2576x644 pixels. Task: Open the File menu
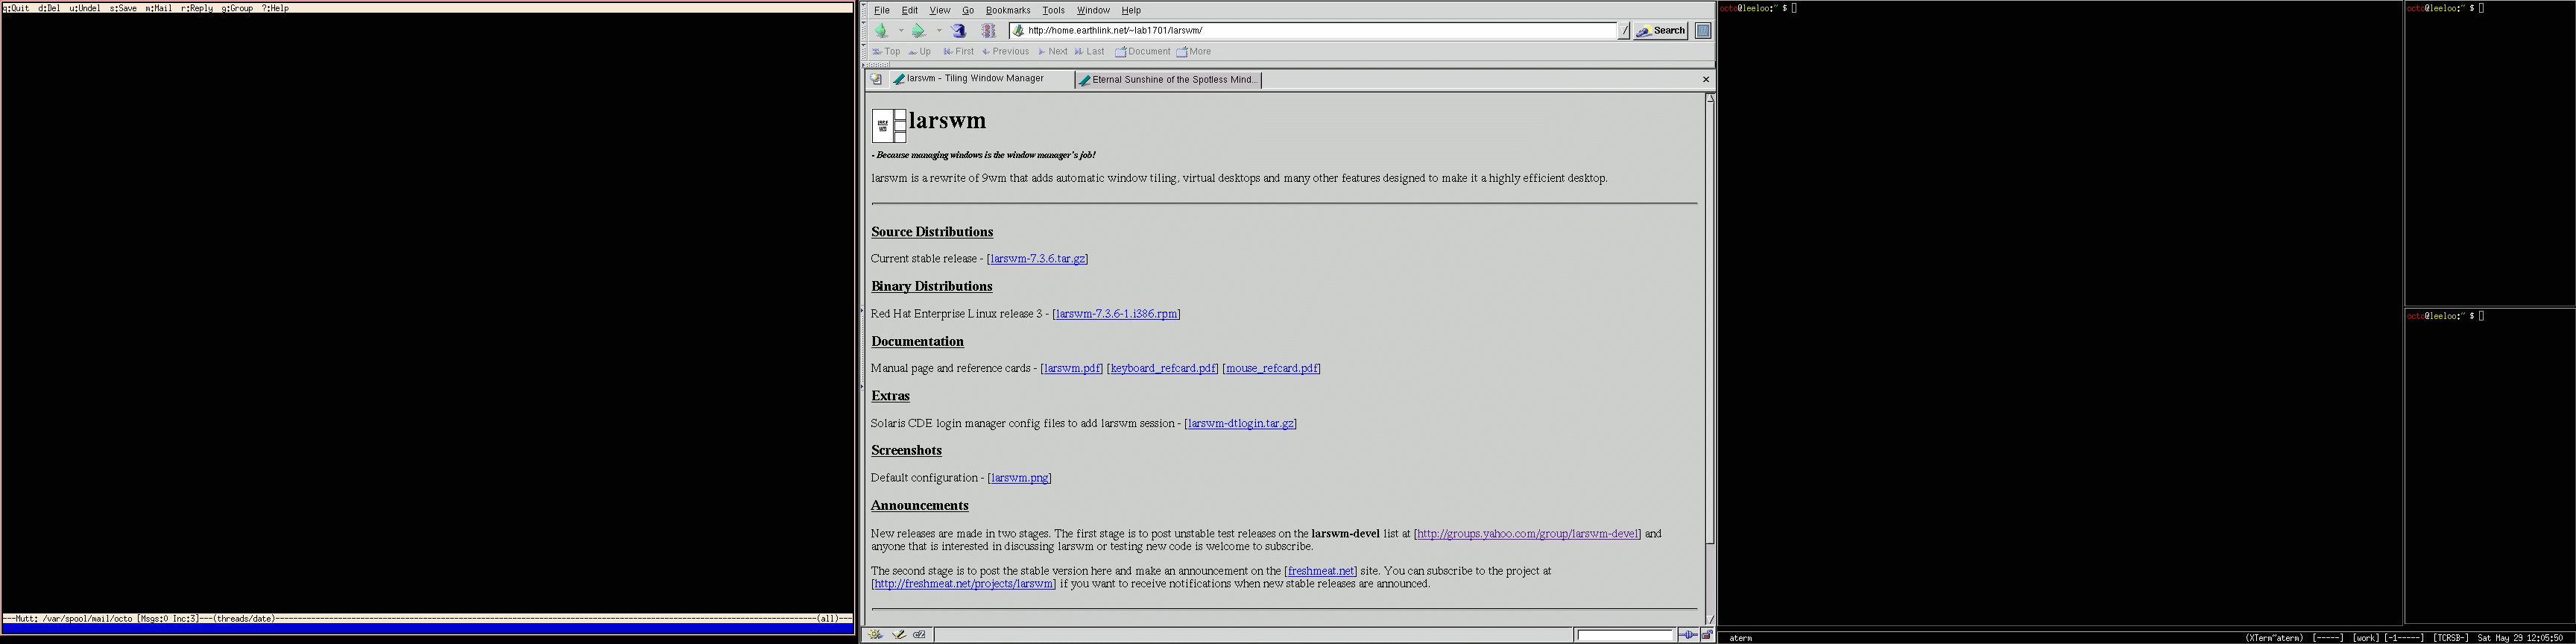pos(882,10)
